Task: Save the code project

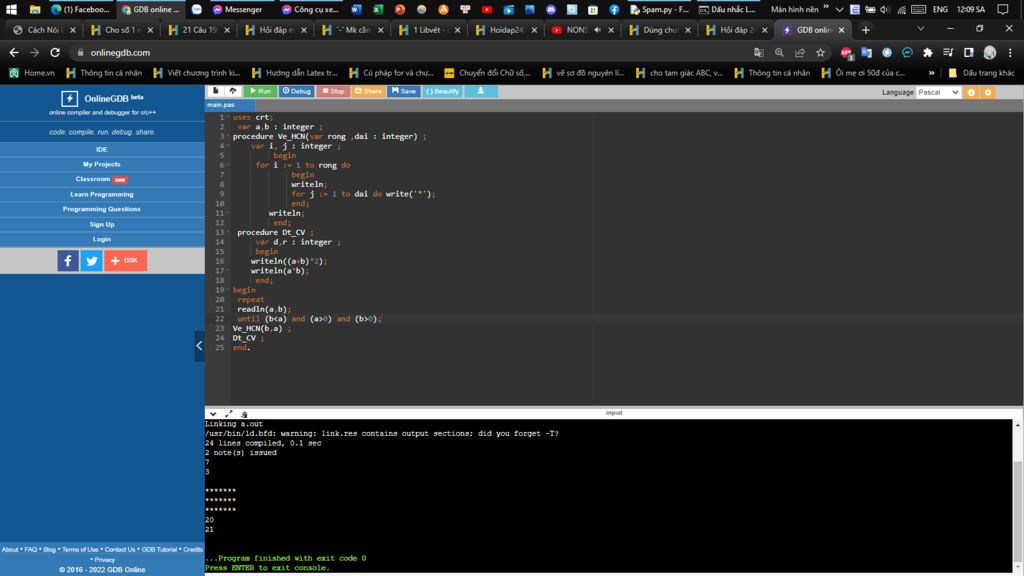Action: click(x=404, y=91)
